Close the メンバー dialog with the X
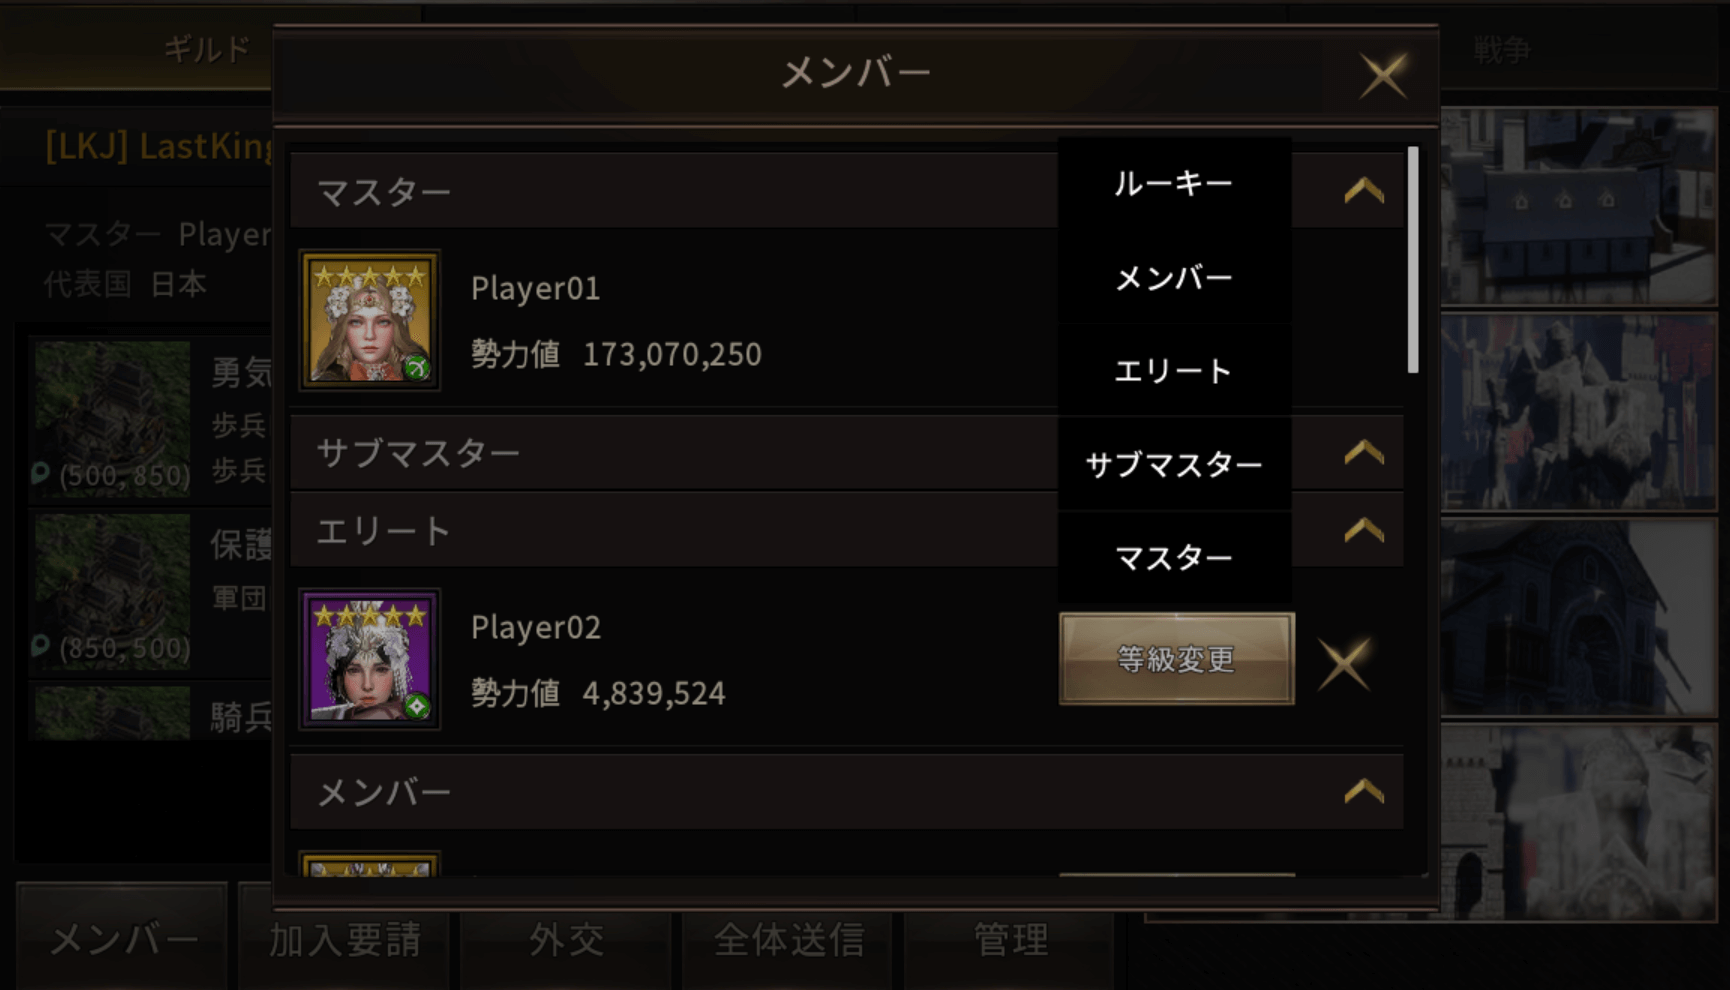The height and width of the screenshot is (990, 1730). click(1383, 75)
